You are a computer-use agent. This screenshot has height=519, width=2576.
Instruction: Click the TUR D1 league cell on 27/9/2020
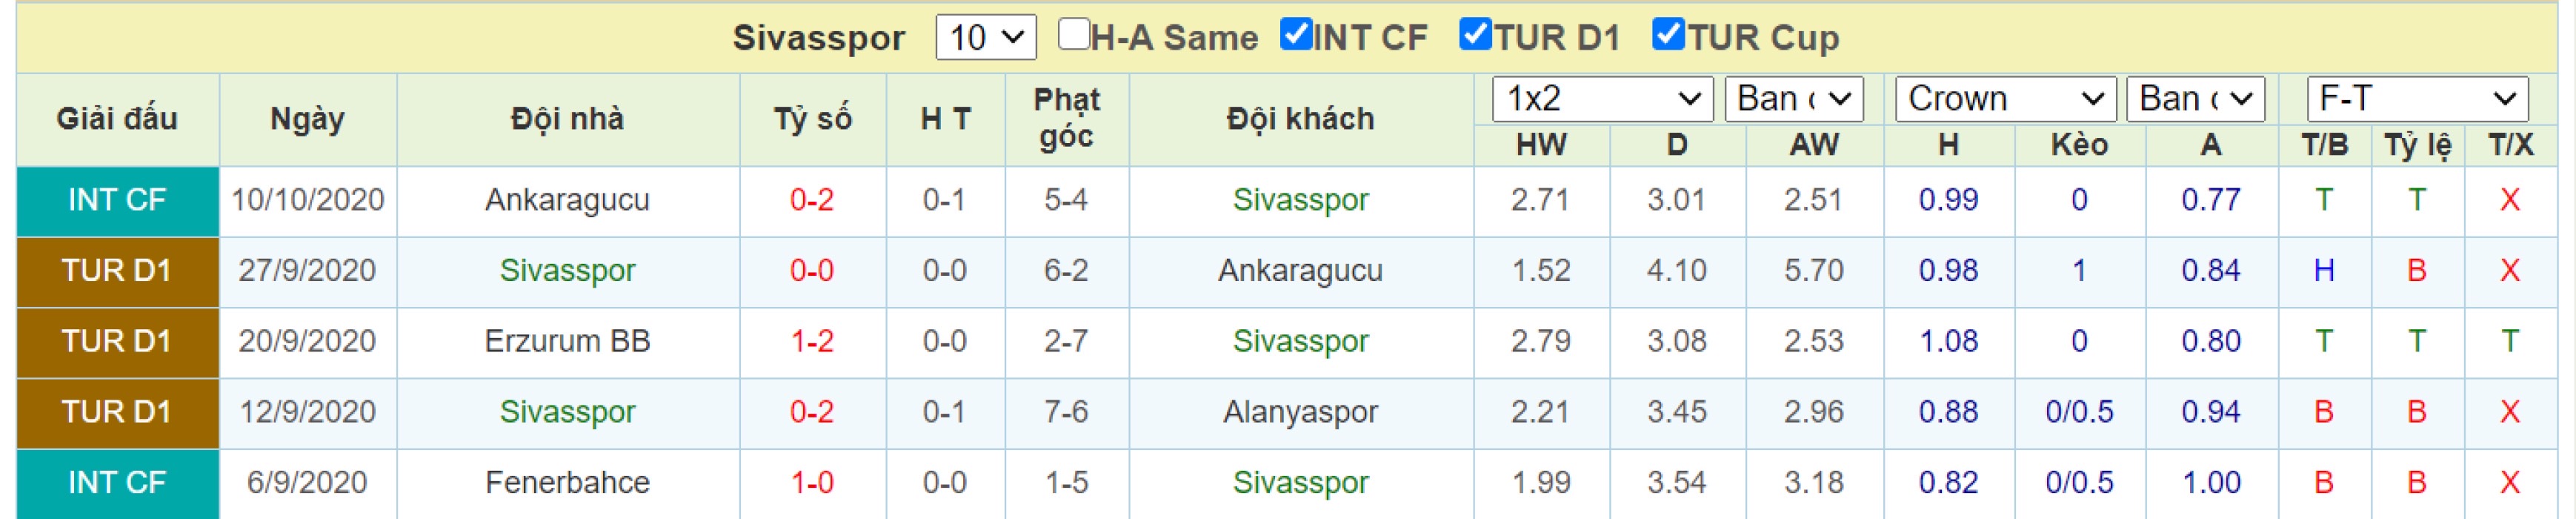click(117, 271)
